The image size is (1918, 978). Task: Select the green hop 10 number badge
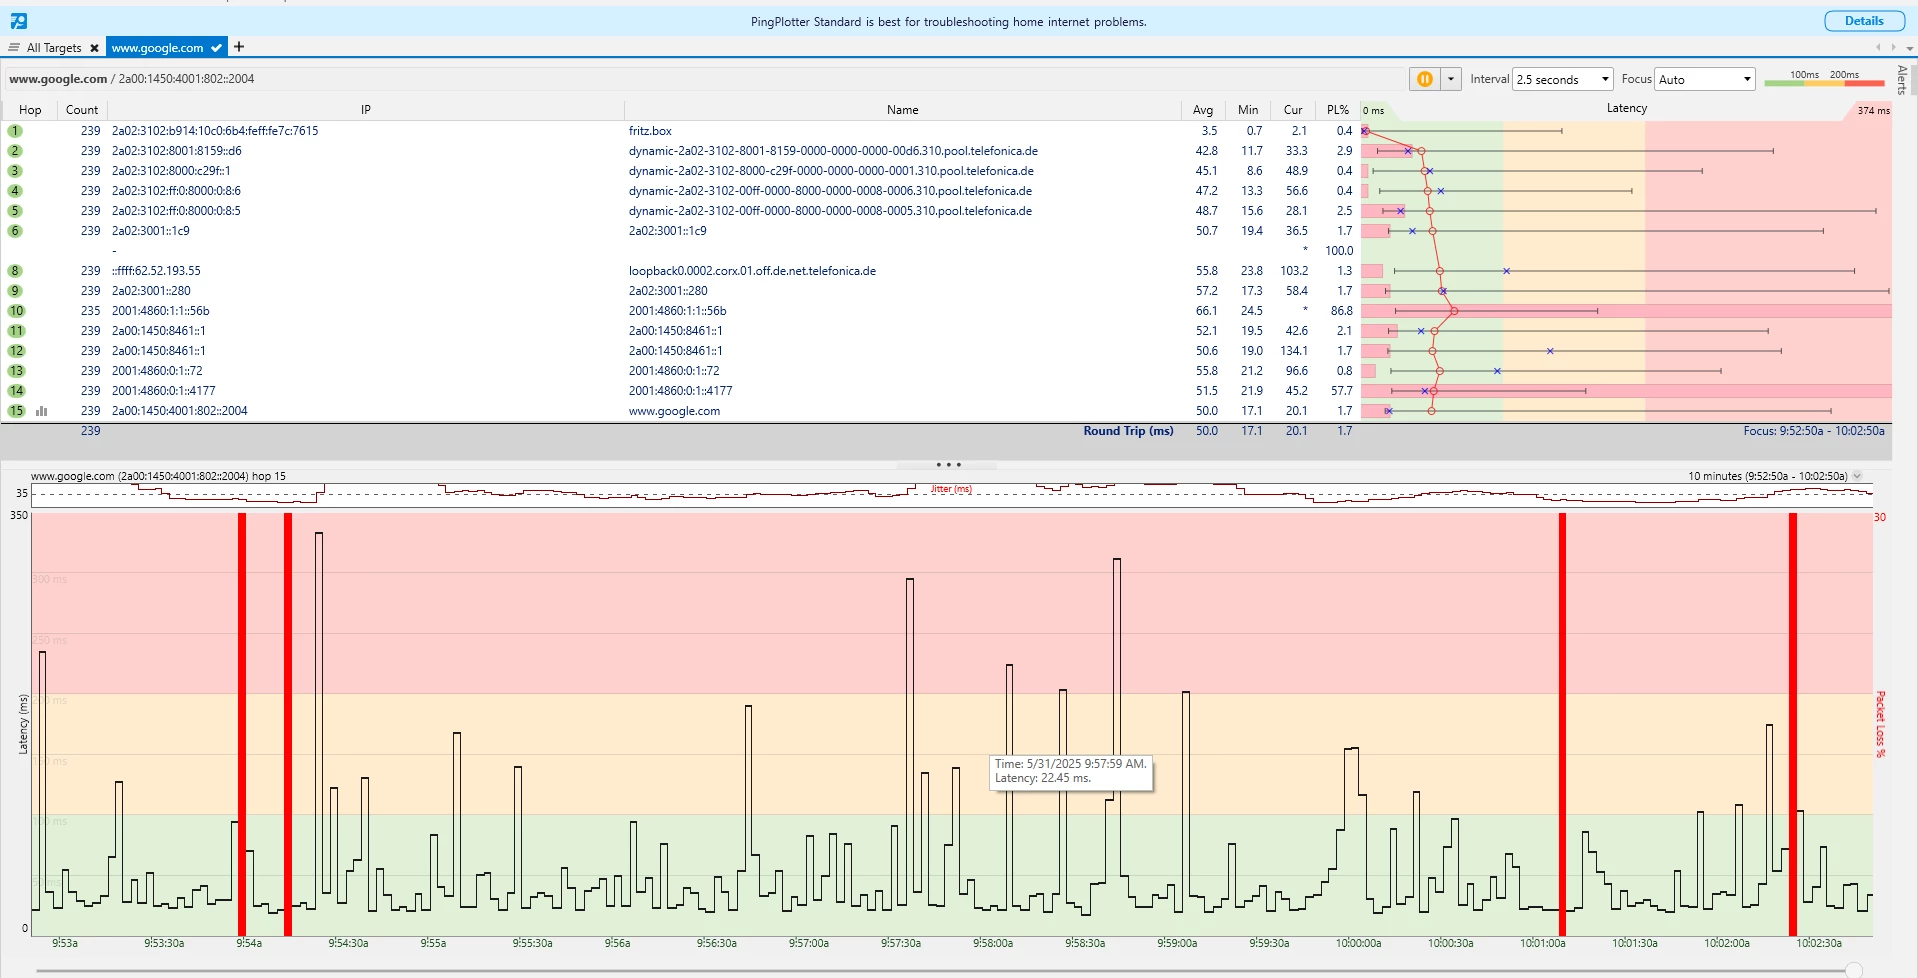click(x=16, y=311)
